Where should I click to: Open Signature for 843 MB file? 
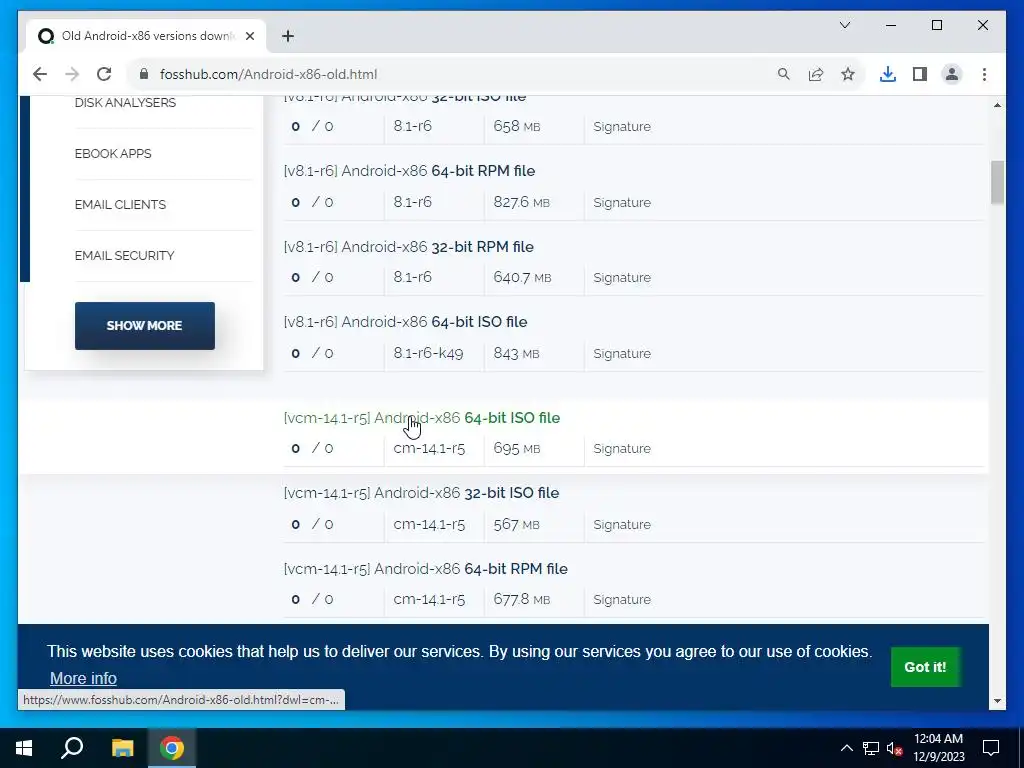point(622,353)
